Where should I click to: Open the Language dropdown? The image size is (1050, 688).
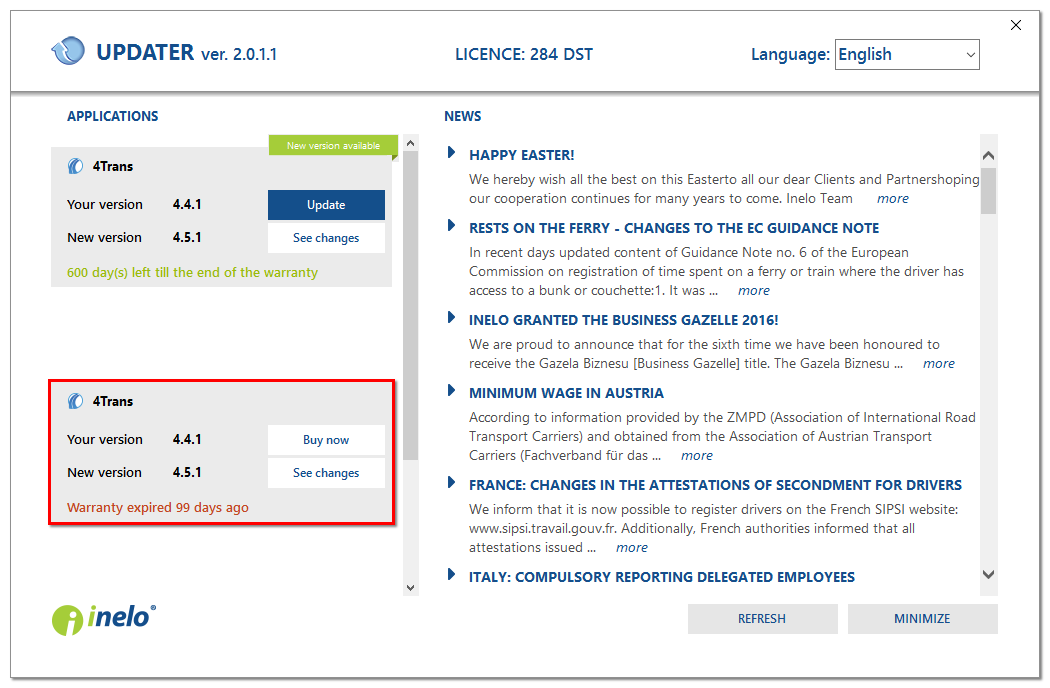(x=907, y=54)
